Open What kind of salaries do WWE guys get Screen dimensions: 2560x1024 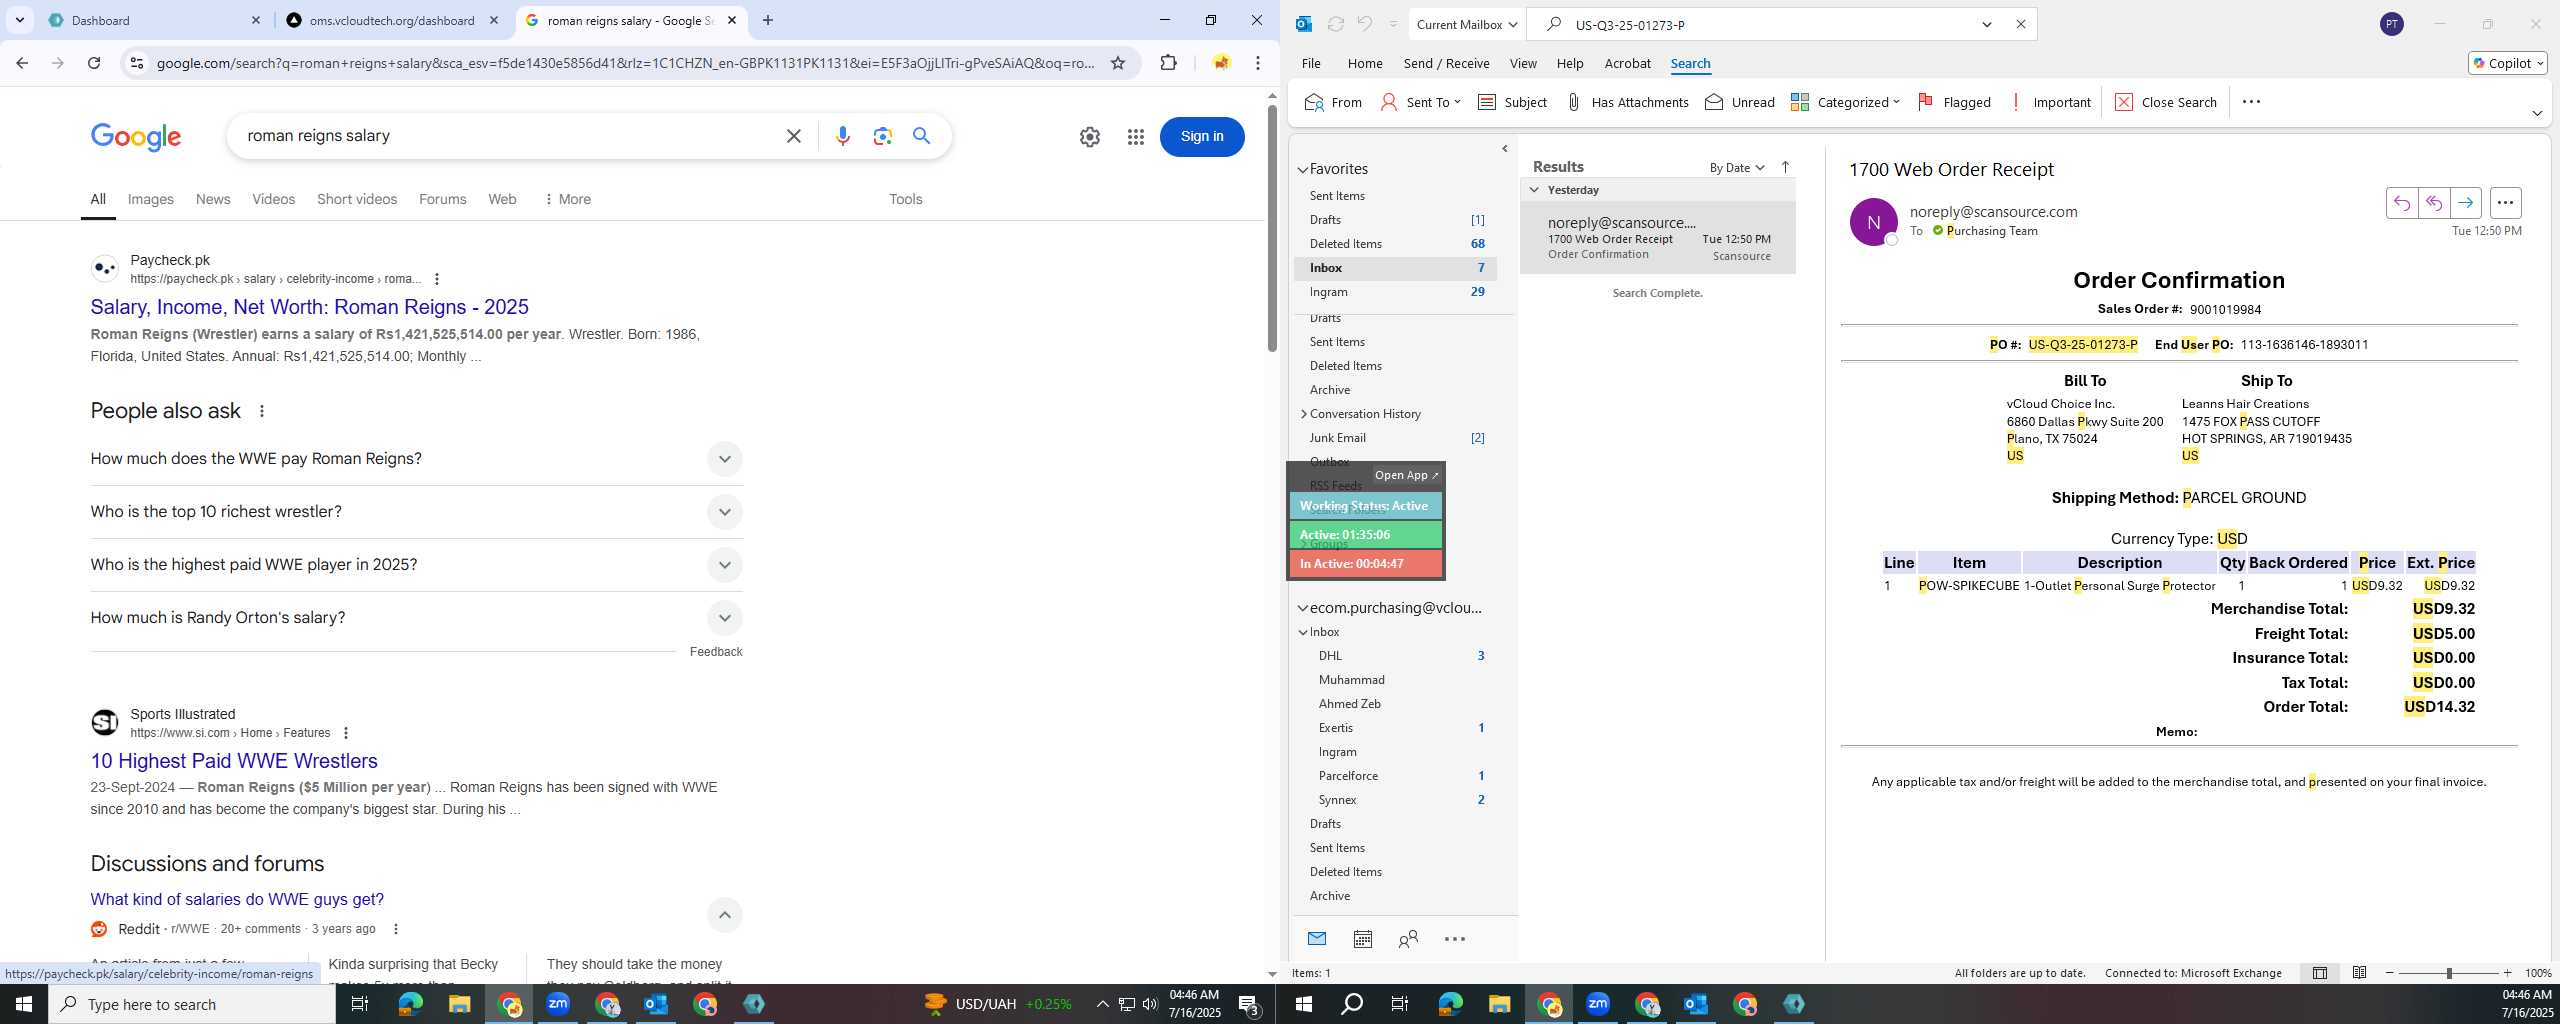[x=237, y=899]
